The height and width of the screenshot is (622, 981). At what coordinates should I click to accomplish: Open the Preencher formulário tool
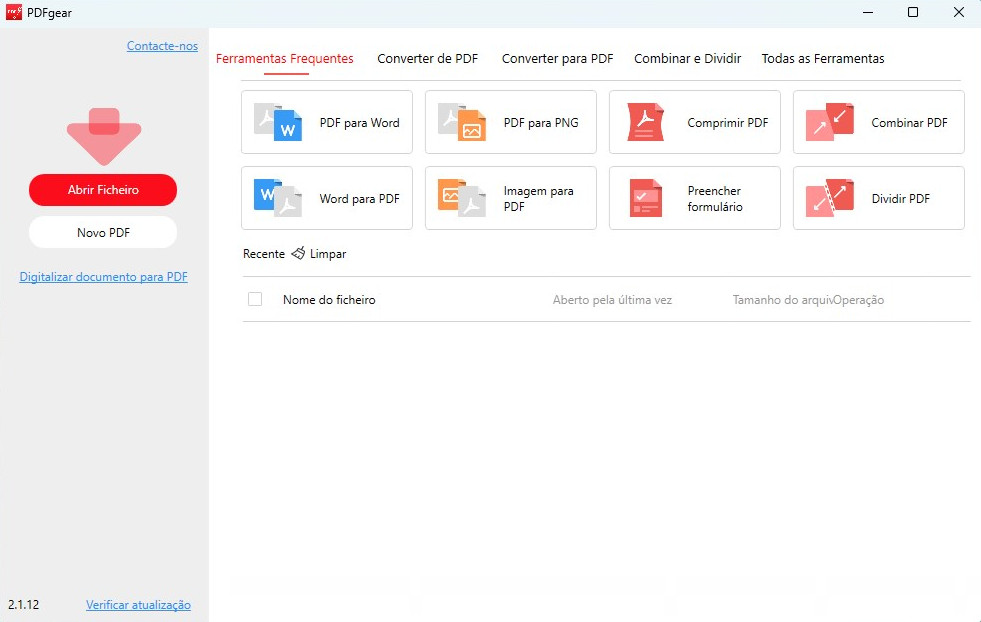694,198
